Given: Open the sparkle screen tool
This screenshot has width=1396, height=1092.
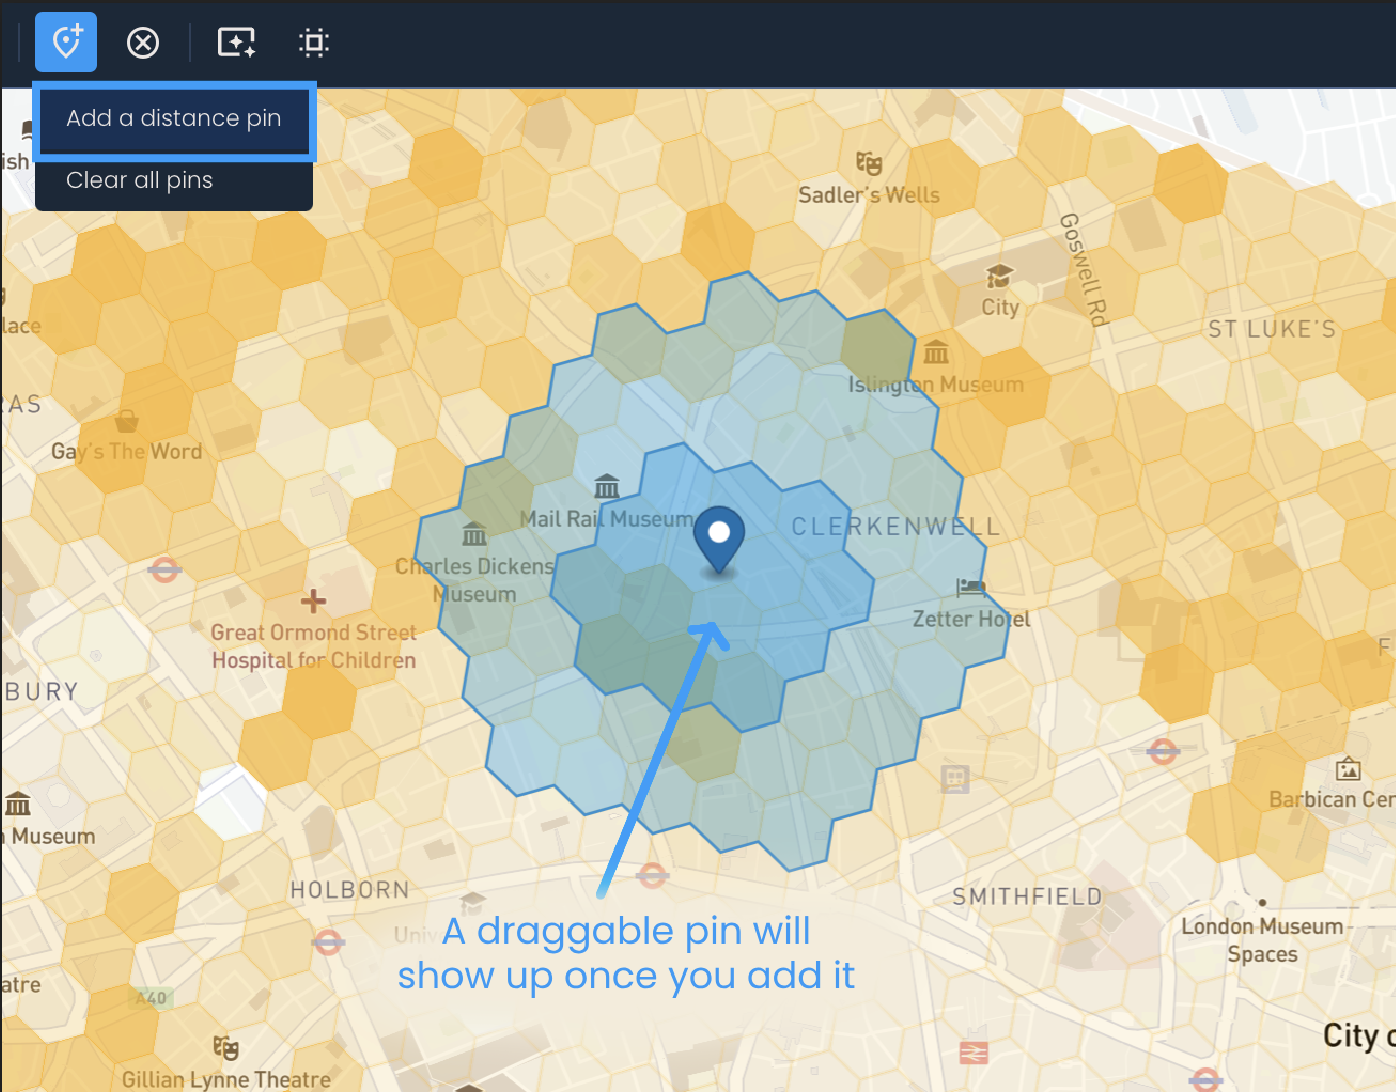Looking at the screenshot, I should [237, 43].
